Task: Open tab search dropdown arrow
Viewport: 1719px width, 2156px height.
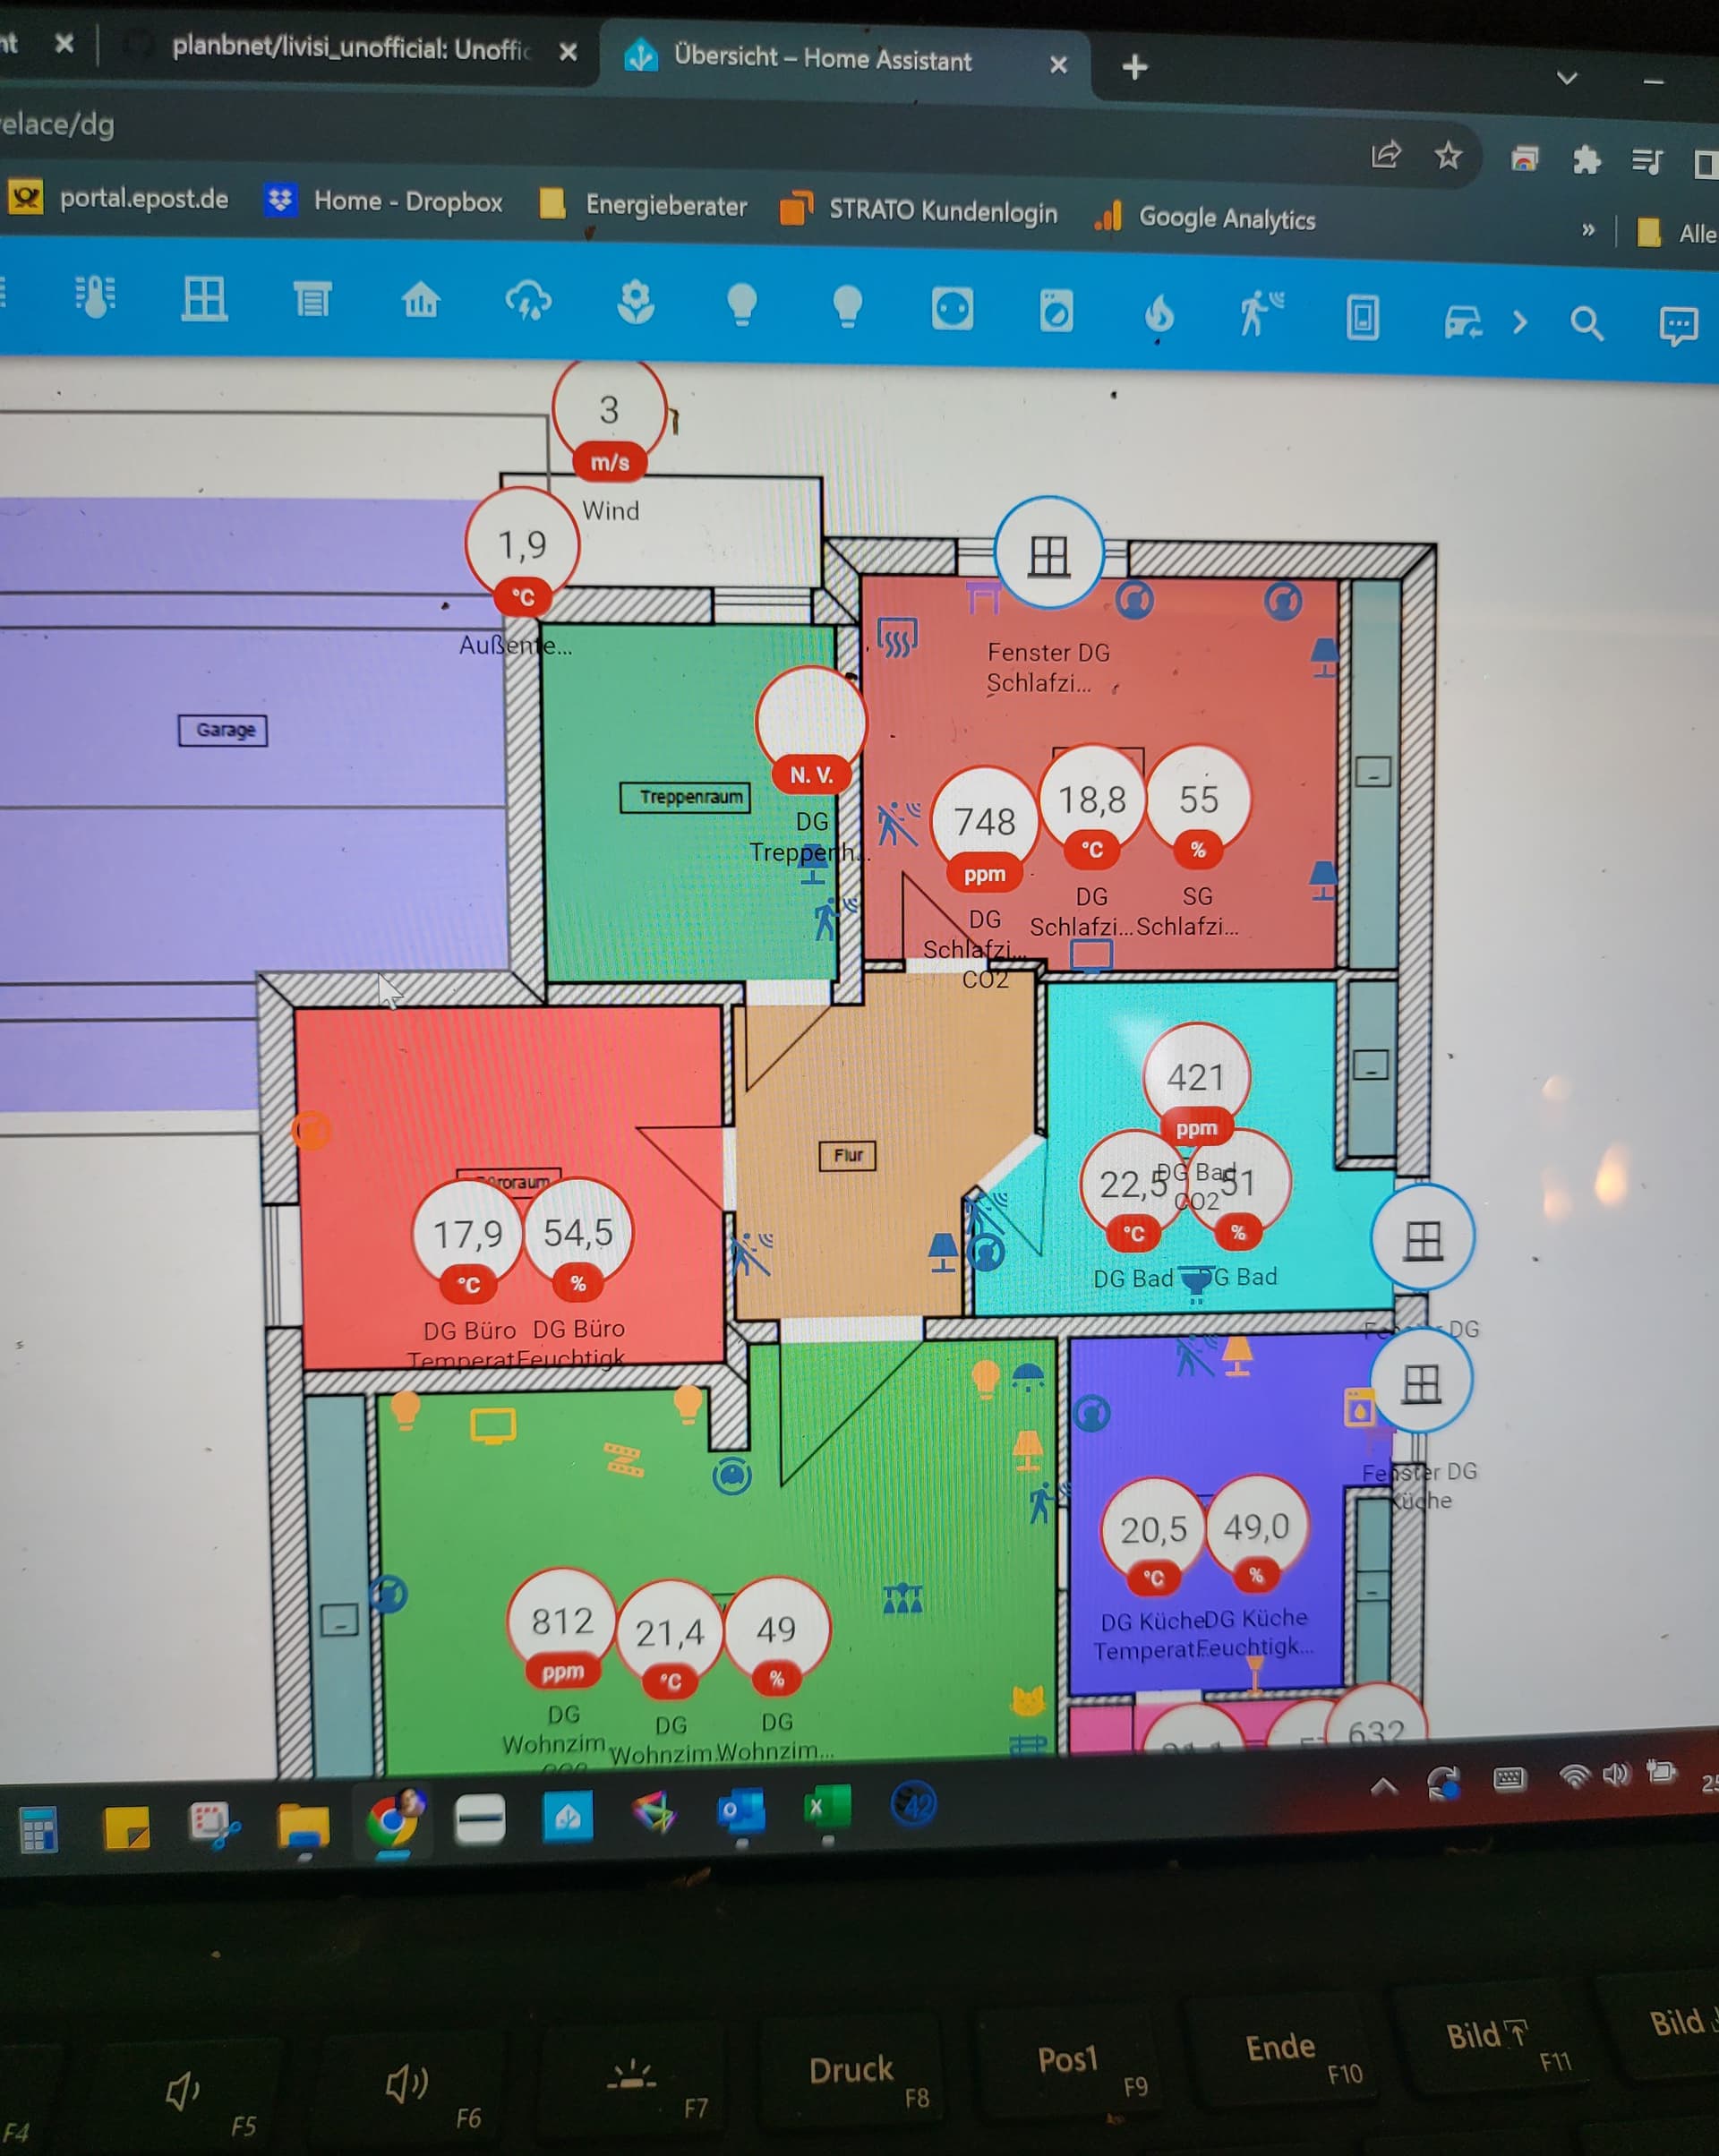Action: coord(1567,77)
